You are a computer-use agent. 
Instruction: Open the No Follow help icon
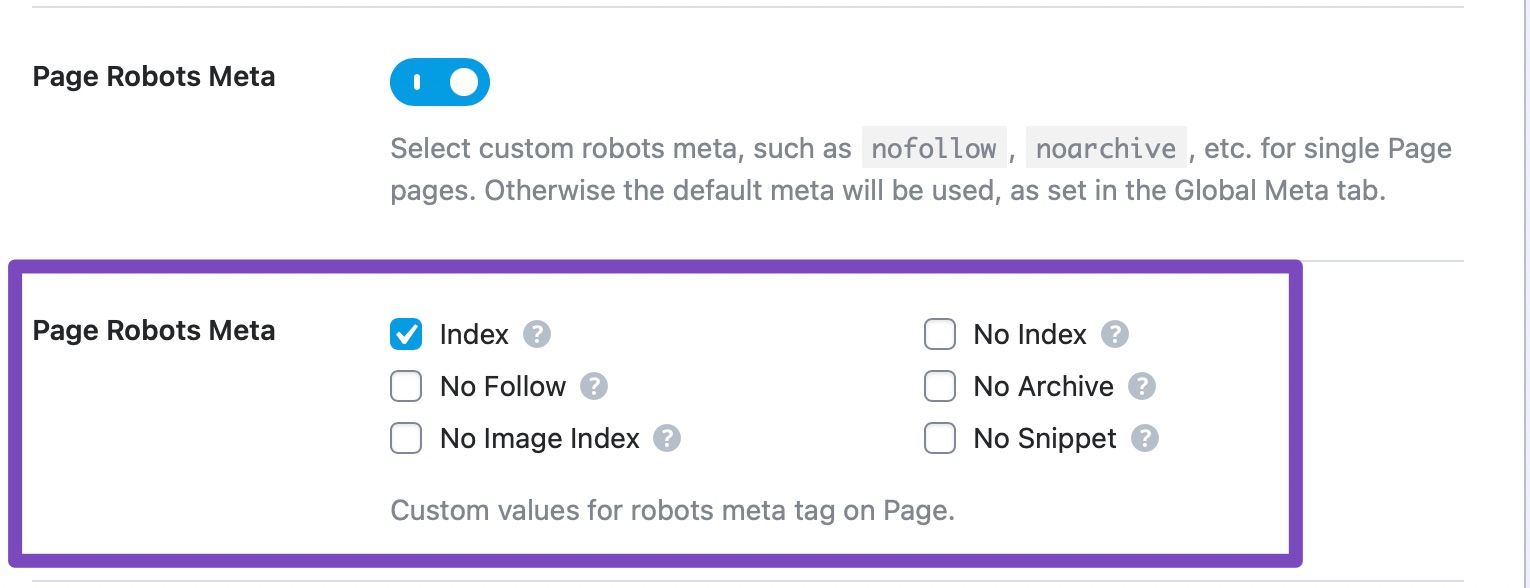point(594,386)
